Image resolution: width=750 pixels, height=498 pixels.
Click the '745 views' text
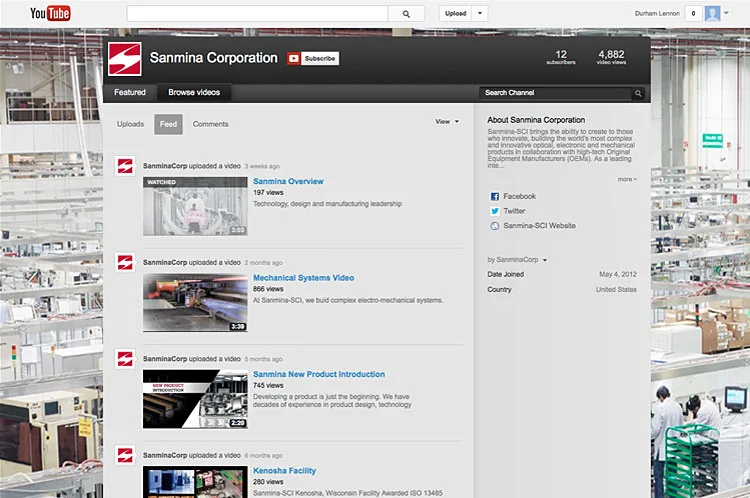pyautogui.click(x=268, y=386)
